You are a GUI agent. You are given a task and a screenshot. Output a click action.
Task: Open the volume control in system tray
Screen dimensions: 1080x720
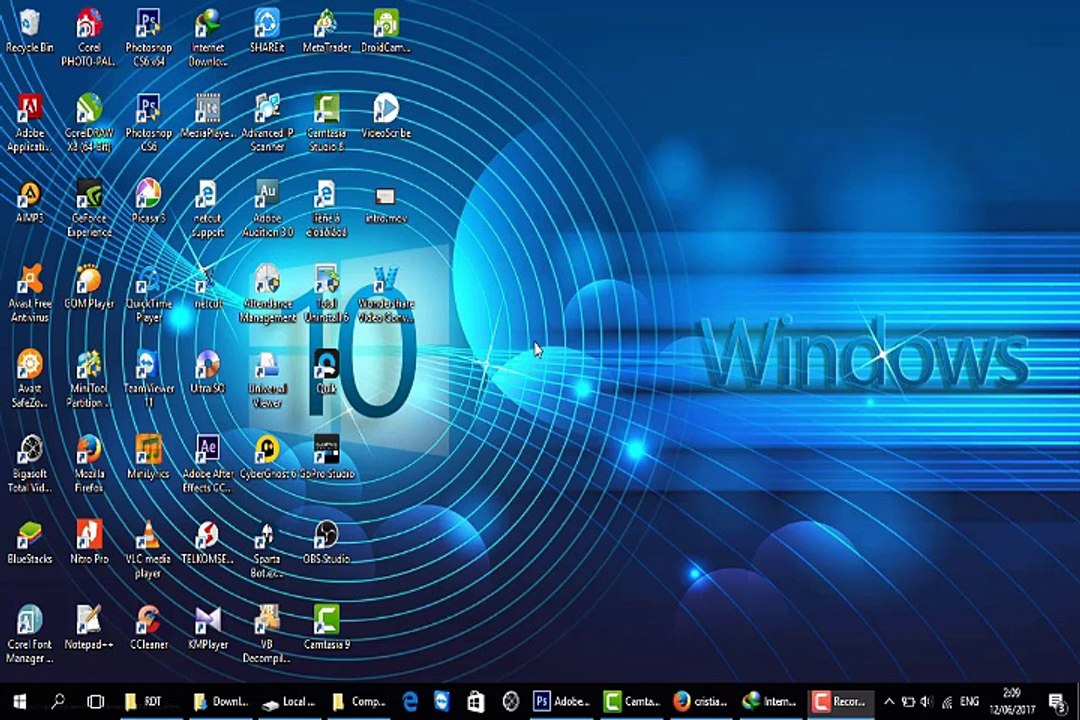coord(927,701)
